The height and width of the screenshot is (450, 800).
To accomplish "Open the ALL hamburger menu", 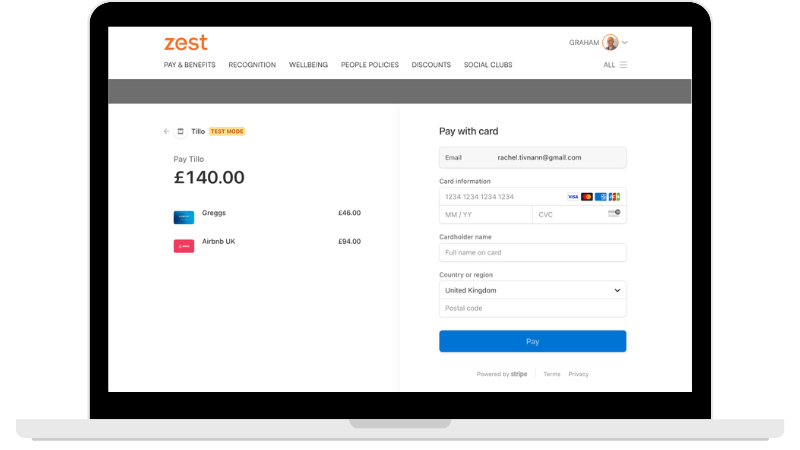I will point(623,65).
